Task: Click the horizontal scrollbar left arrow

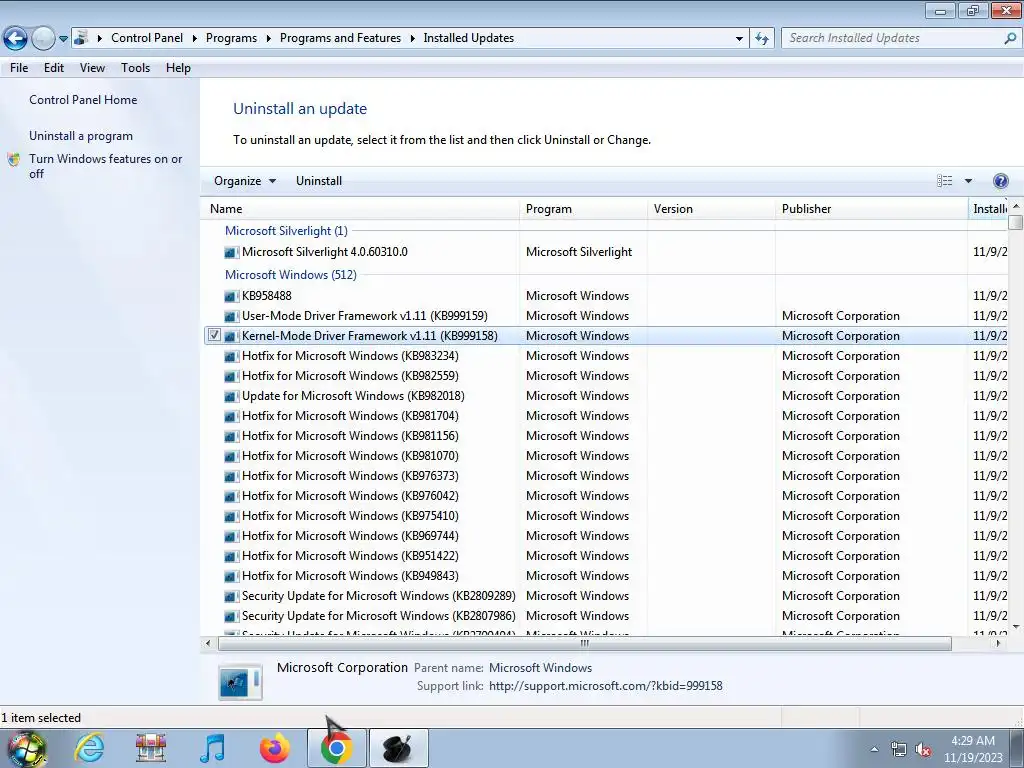Action: [208, 643]
